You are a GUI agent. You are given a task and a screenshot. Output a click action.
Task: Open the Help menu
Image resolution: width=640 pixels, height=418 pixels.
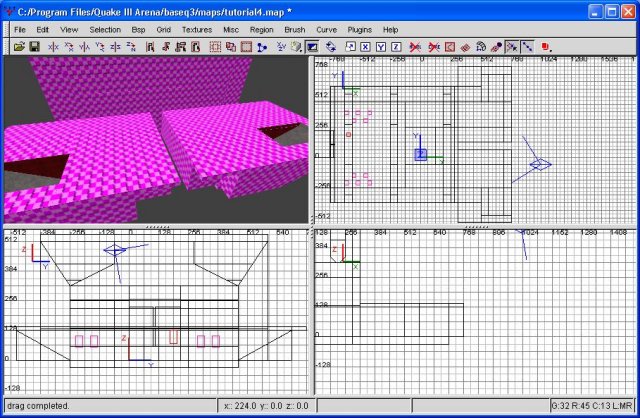click(x=390, y=30)
